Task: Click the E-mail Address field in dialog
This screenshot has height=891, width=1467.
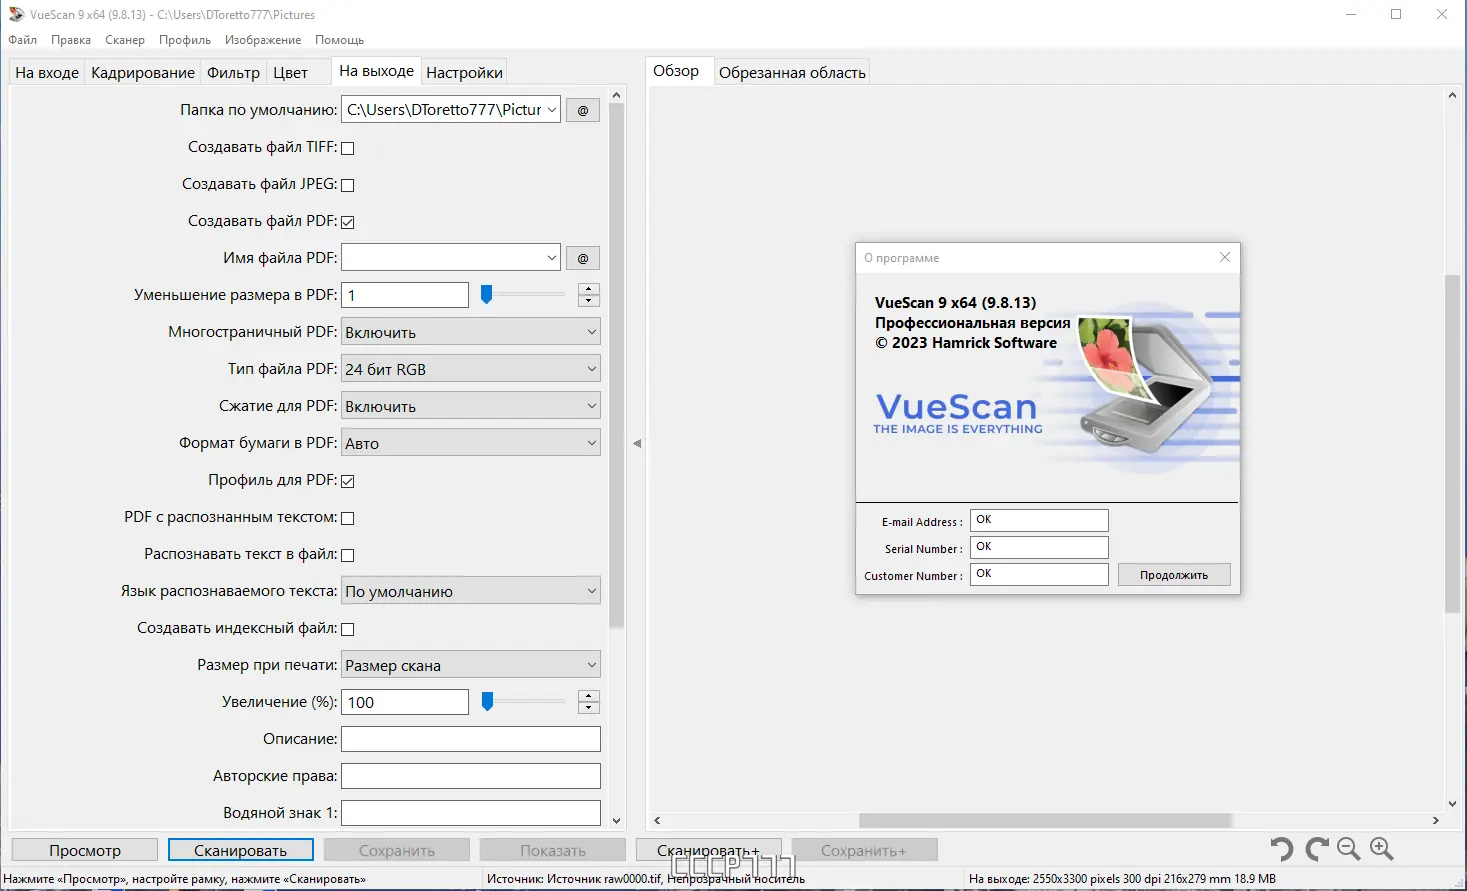Action: click(x=1039, y=520)
